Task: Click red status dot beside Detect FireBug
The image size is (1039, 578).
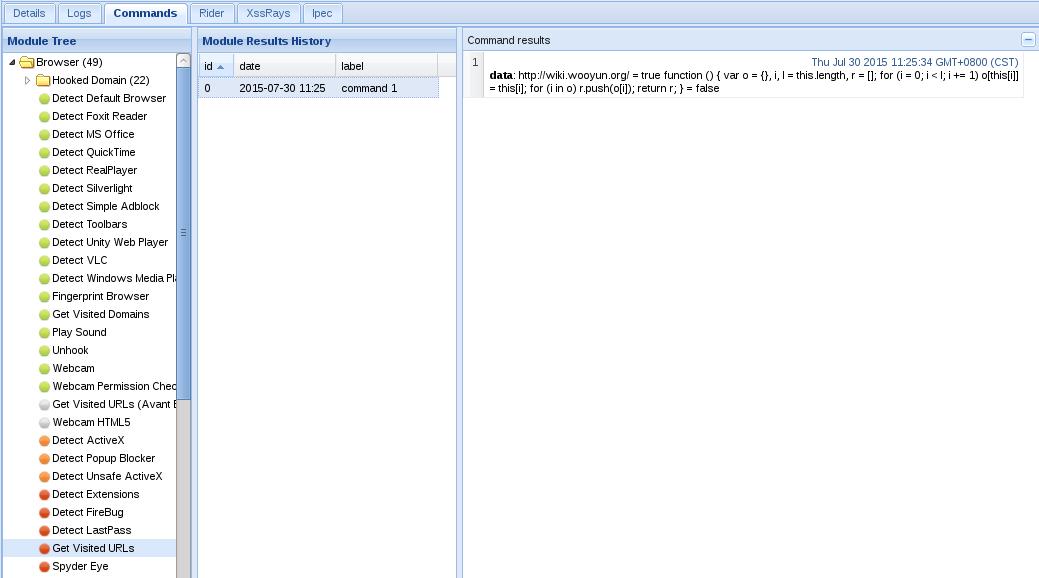Action: pyautogui.click(x=44, y=513)
